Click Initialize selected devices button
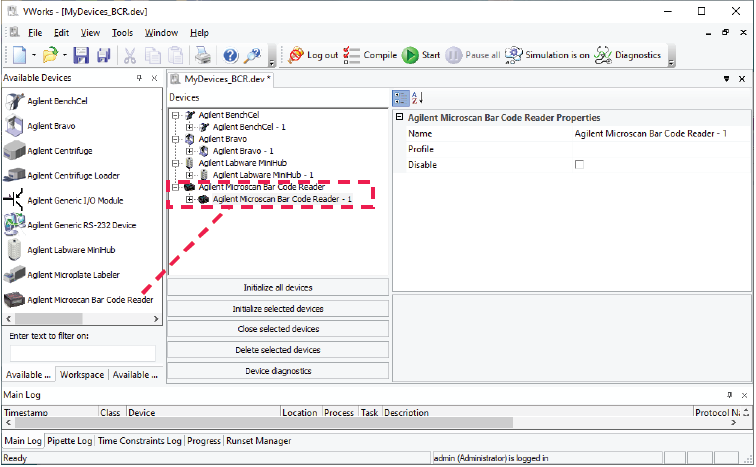 click(x=278, y=308)
